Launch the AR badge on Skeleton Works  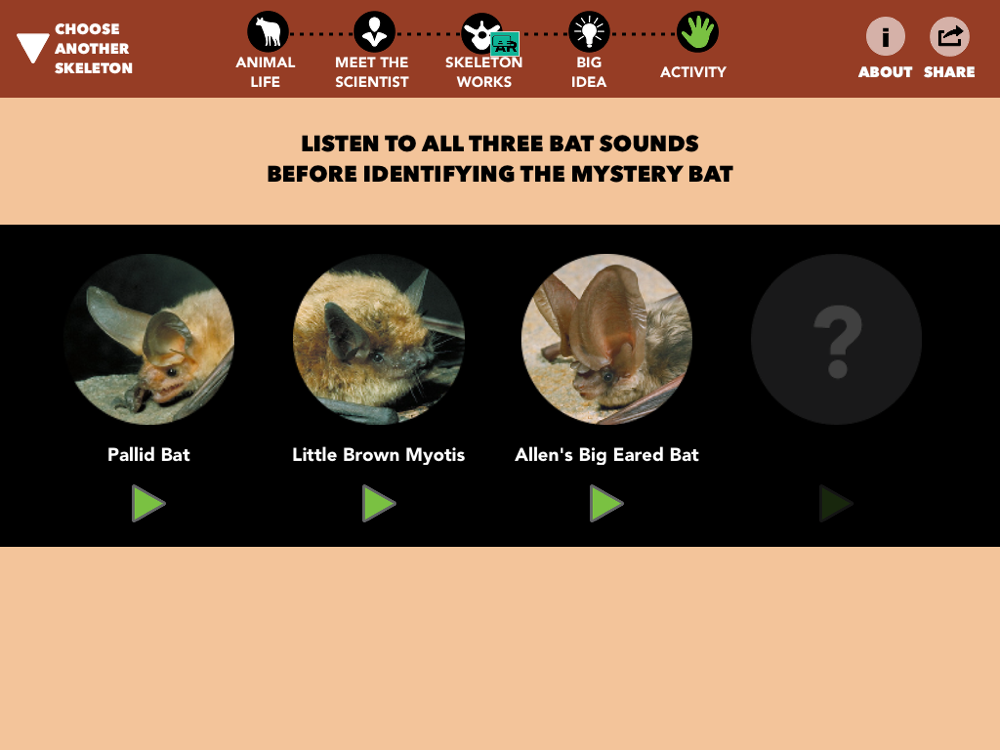[x=505, y=44]
